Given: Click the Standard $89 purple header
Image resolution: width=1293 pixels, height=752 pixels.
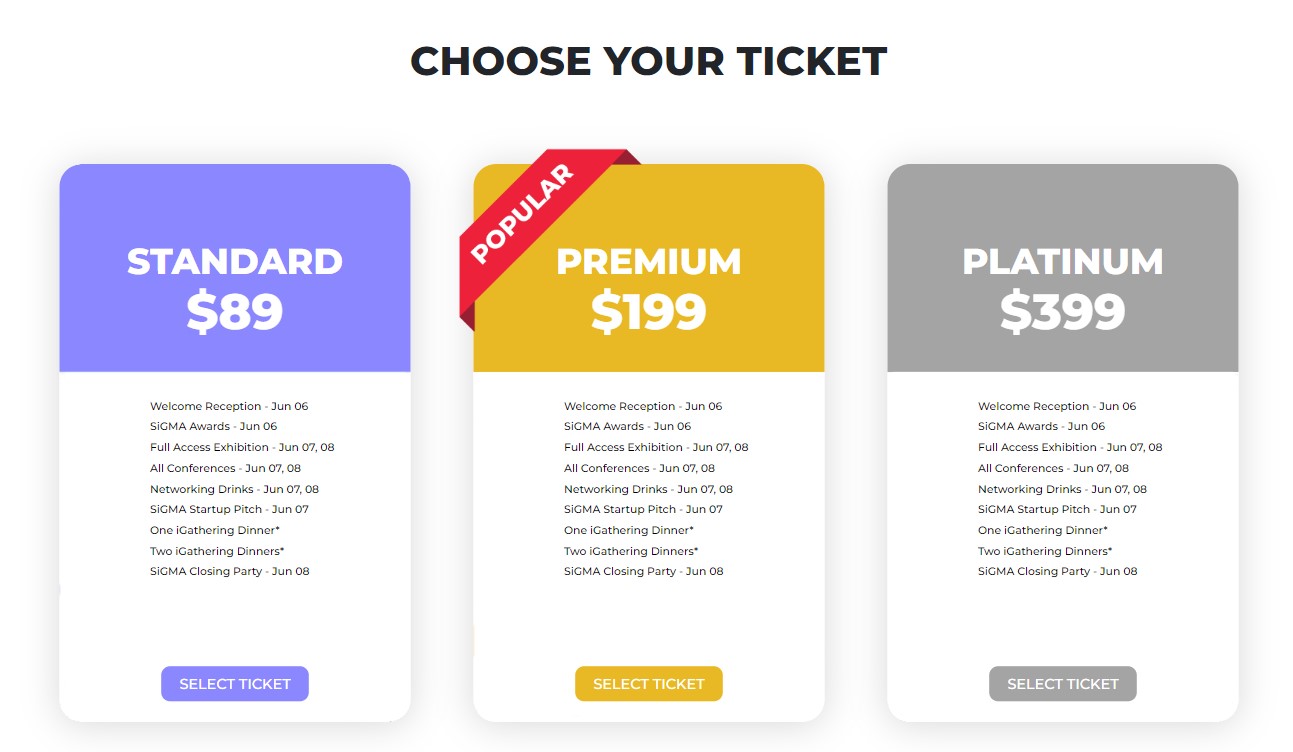Looking at the screenshot, I should coord(235,268).
